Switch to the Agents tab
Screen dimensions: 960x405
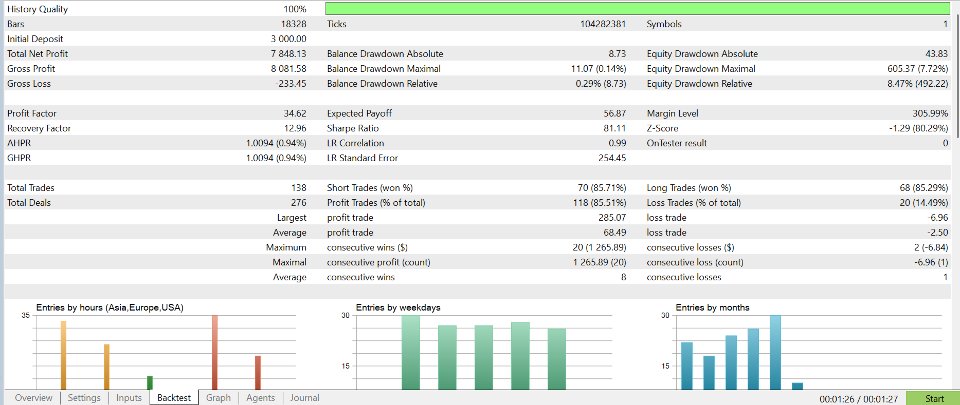click(260, 398)
